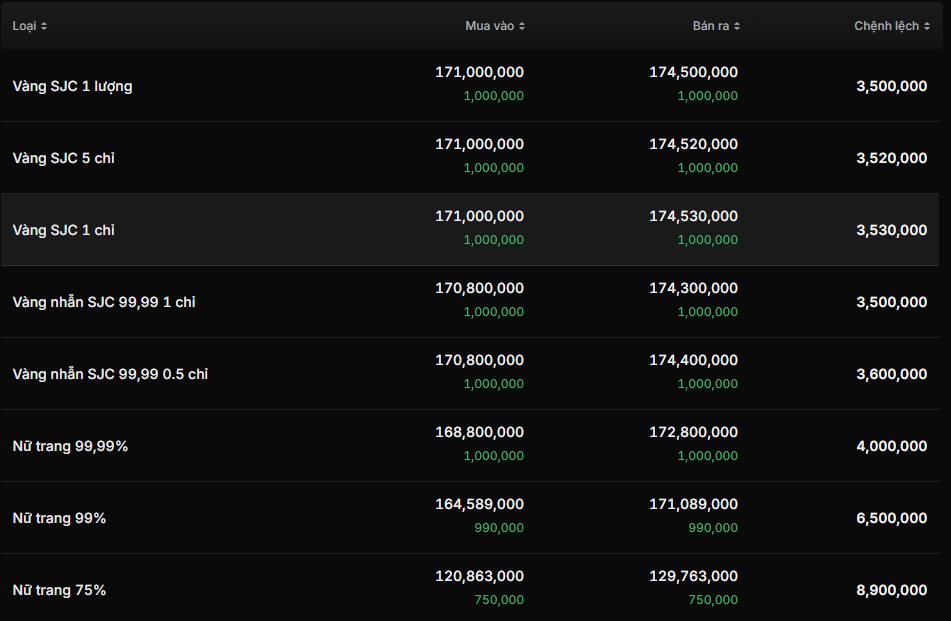951x621 pixels.
Task: Click the 174,520,000 sell price value
Action: point(693,144)
